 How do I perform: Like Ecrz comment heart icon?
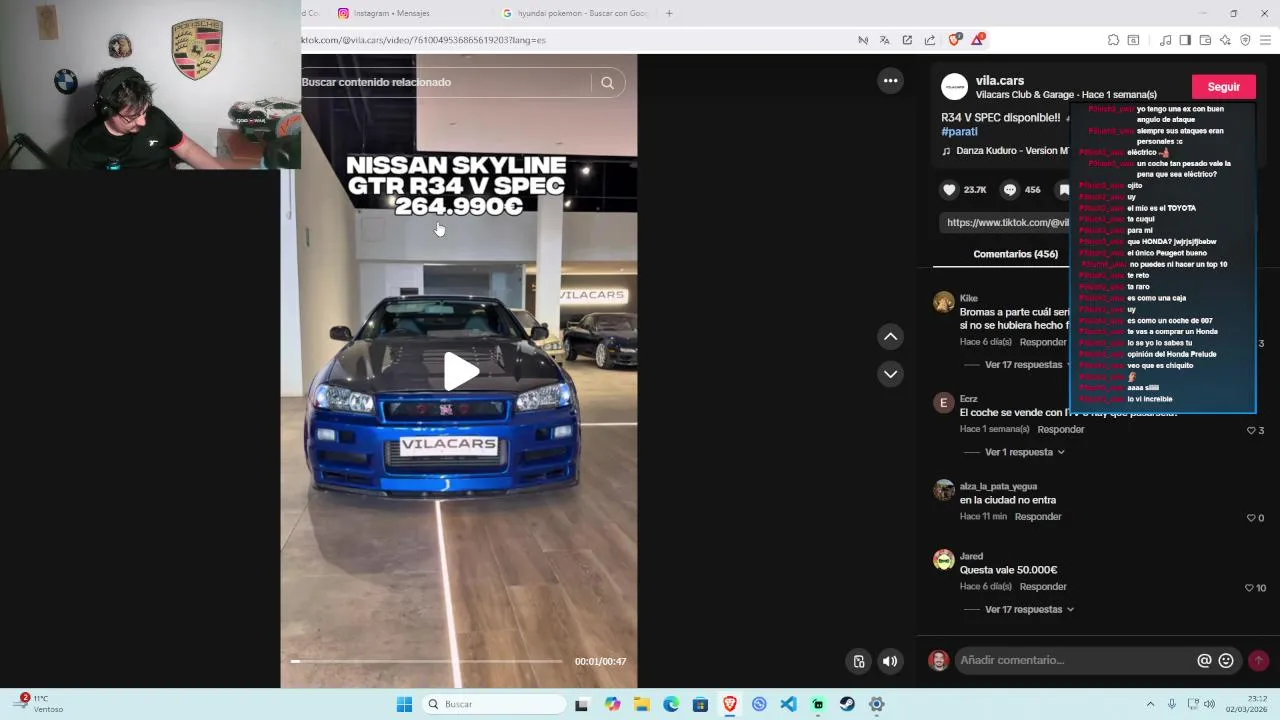click(x=1250, y=430)
